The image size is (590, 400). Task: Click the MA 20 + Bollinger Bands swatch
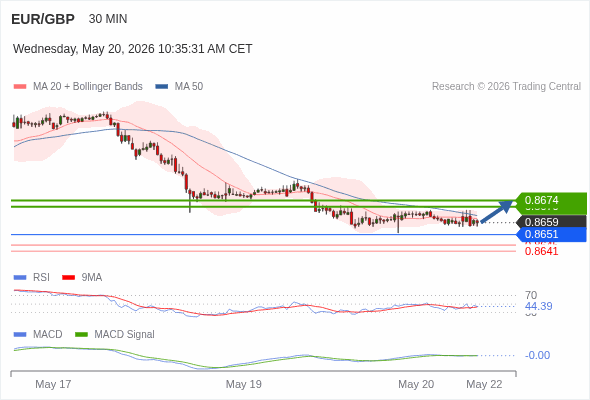tap(20, 87)
